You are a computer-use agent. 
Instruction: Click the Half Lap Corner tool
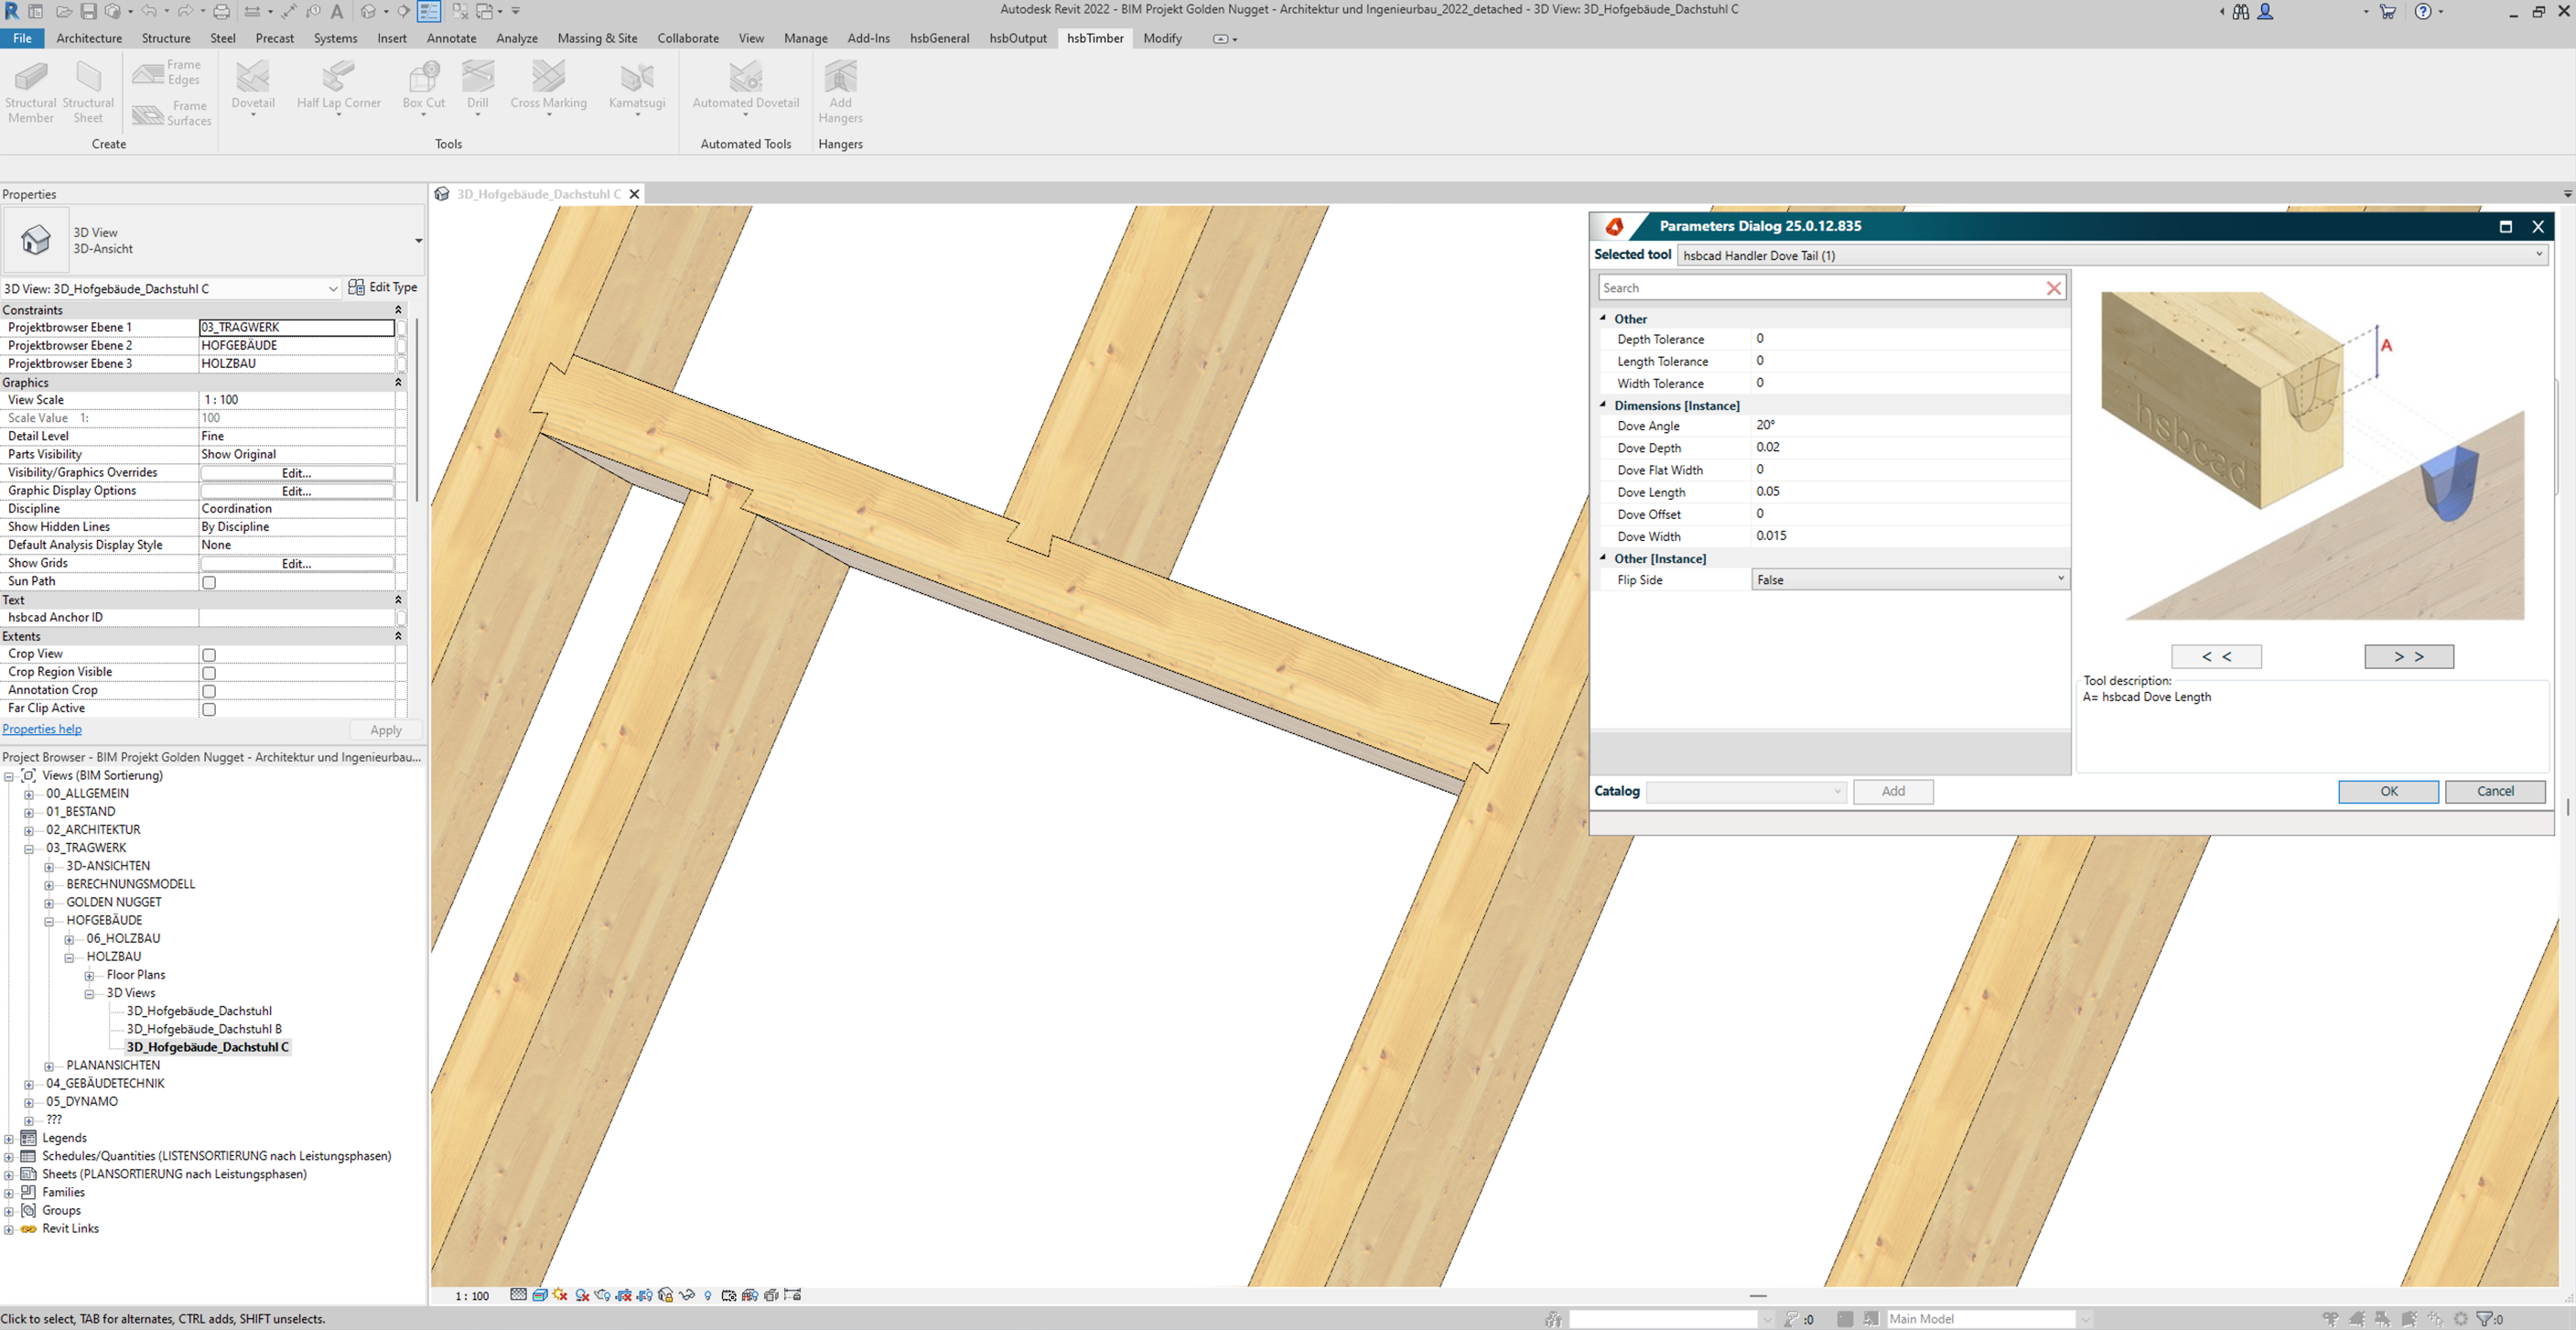[x=338, y=78]
